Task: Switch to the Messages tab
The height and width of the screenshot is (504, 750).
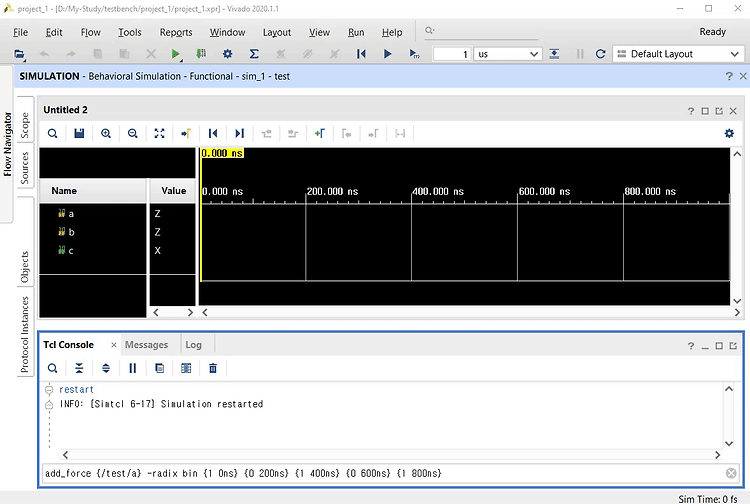Action: 146,345
